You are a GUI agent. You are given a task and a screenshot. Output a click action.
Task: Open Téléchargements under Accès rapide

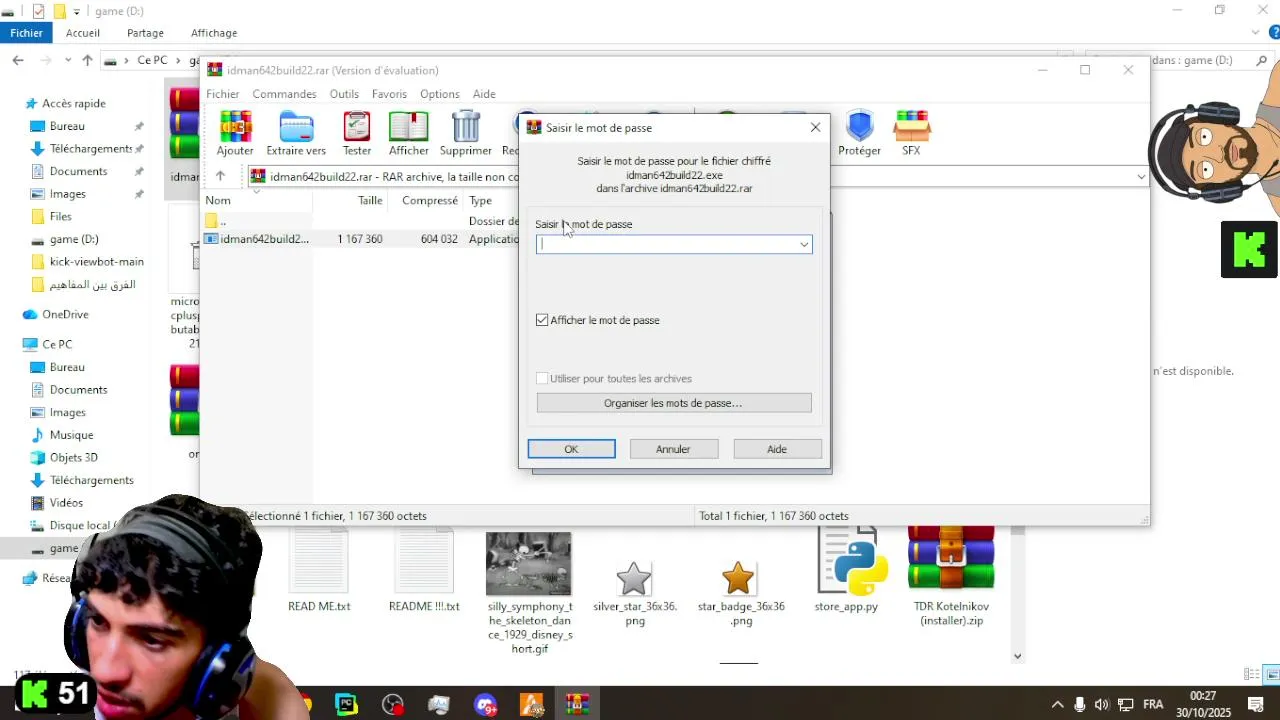[90, 149]
